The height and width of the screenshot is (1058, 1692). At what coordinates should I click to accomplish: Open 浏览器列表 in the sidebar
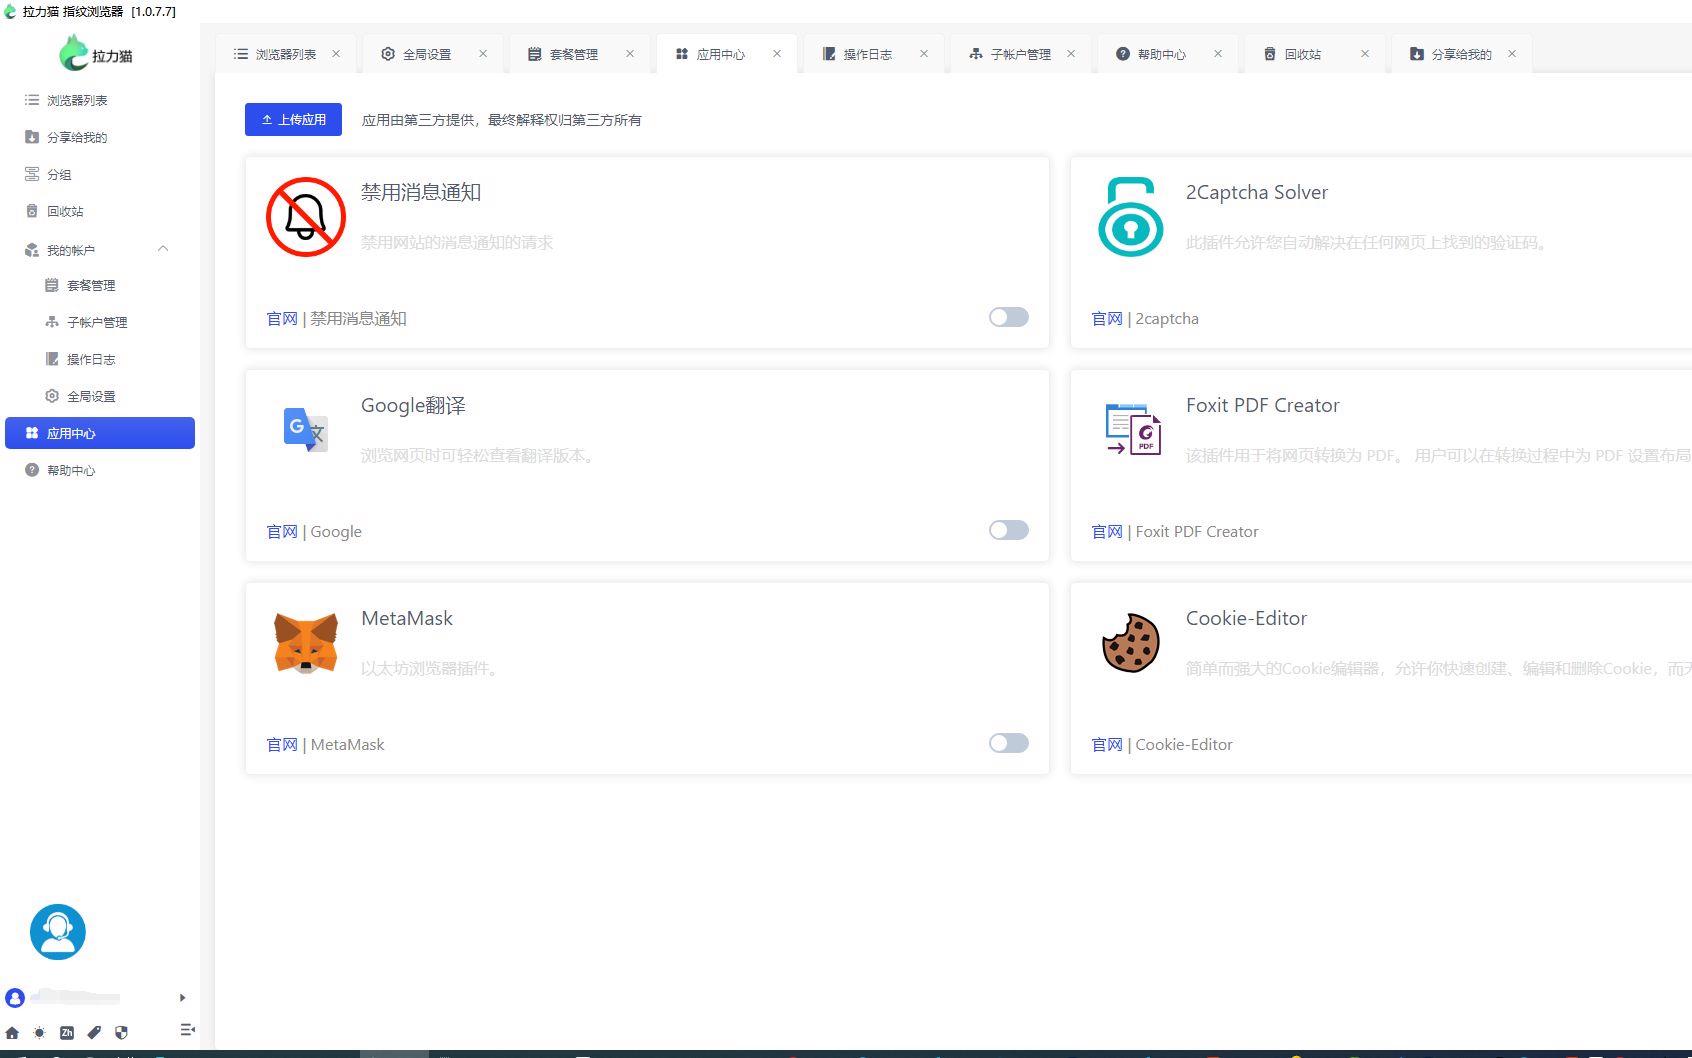pyautogui.click(x=100, y=100)
